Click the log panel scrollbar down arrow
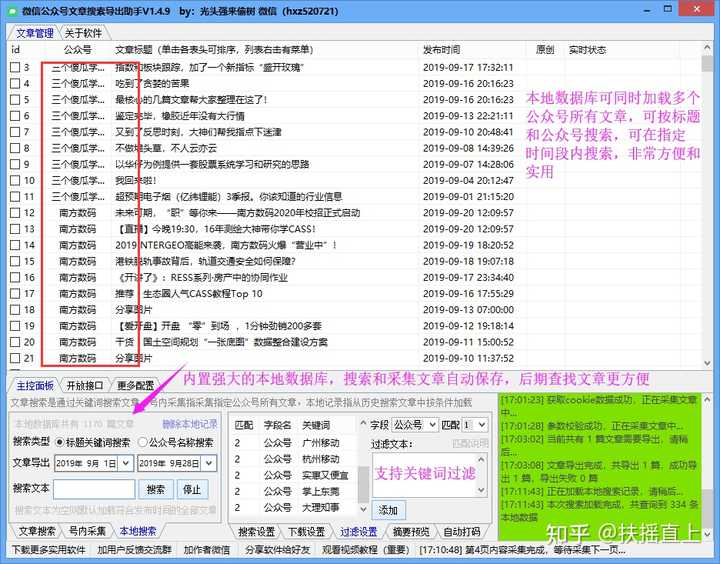 [707, 534]
